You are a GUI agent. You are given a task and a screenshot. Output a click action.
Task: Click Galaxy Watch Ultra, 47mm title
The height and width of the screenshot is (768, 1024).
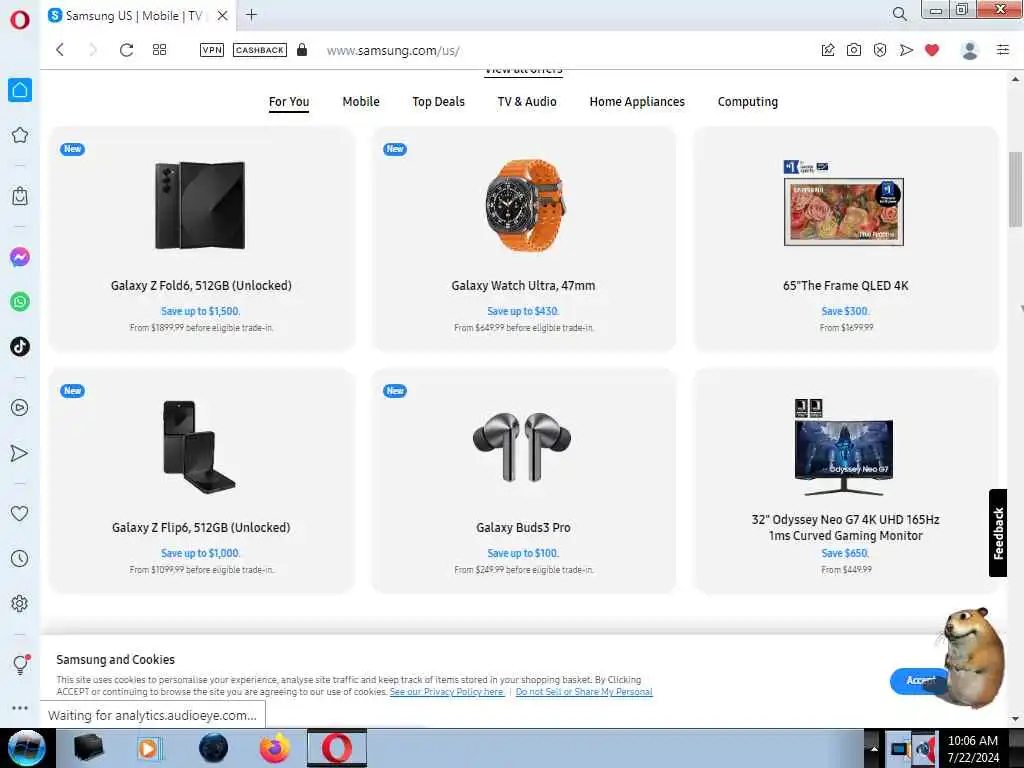[523, 285]
